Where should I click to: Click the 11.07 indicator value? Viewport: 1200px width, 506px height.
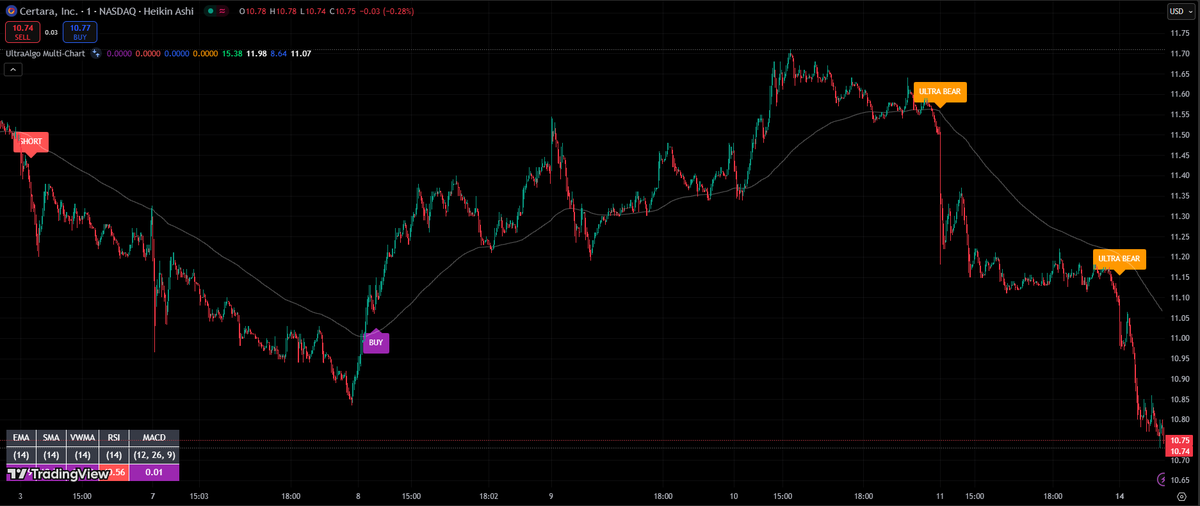(x=300, y=53)
